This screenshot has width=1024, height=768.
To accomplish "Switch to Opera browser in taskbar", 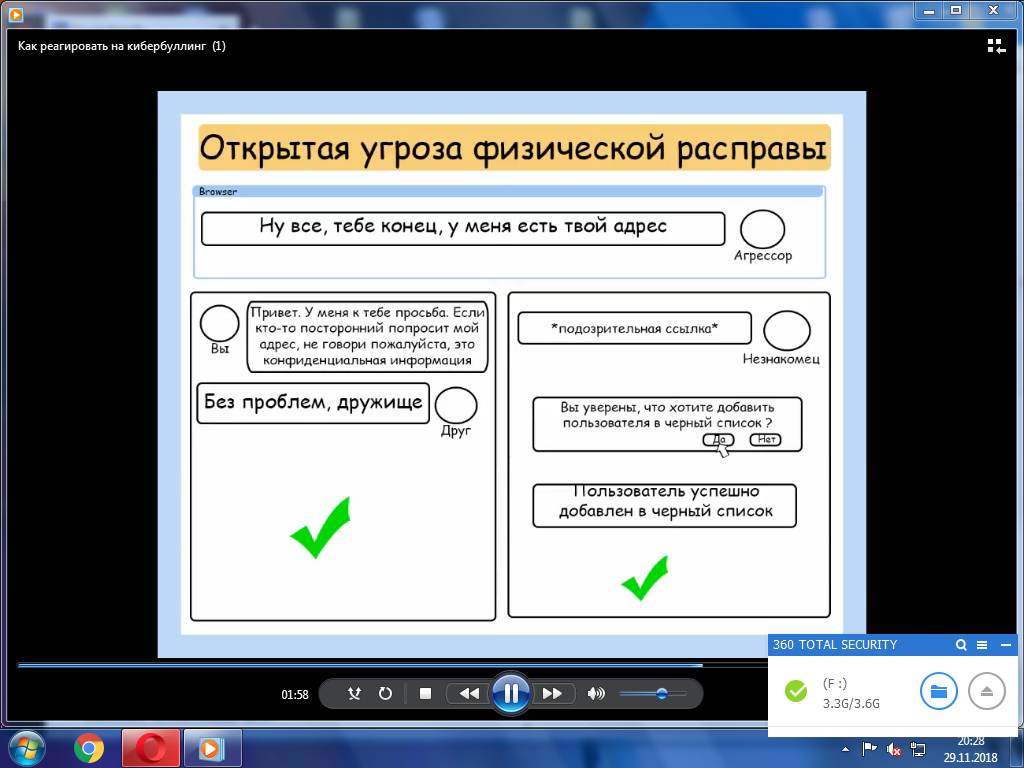I will click(150, 748).
